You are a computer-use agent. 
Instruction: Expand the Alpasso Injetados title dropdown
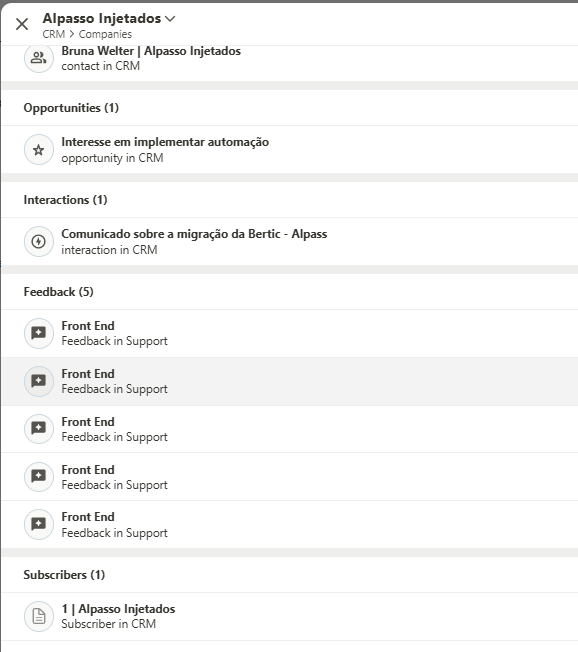(x=170, y=19)
